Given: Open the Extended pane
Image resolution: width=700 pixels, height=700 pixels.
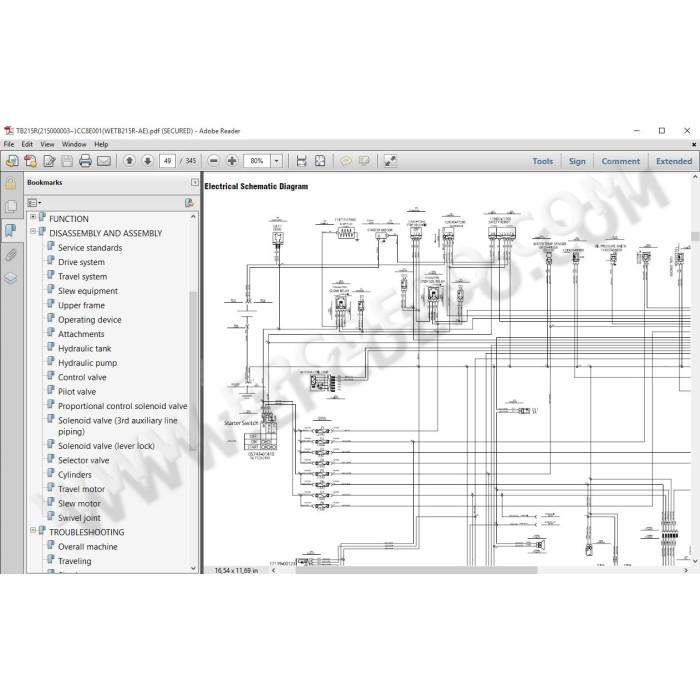Looking at the screenshot, I should (674, 161).
